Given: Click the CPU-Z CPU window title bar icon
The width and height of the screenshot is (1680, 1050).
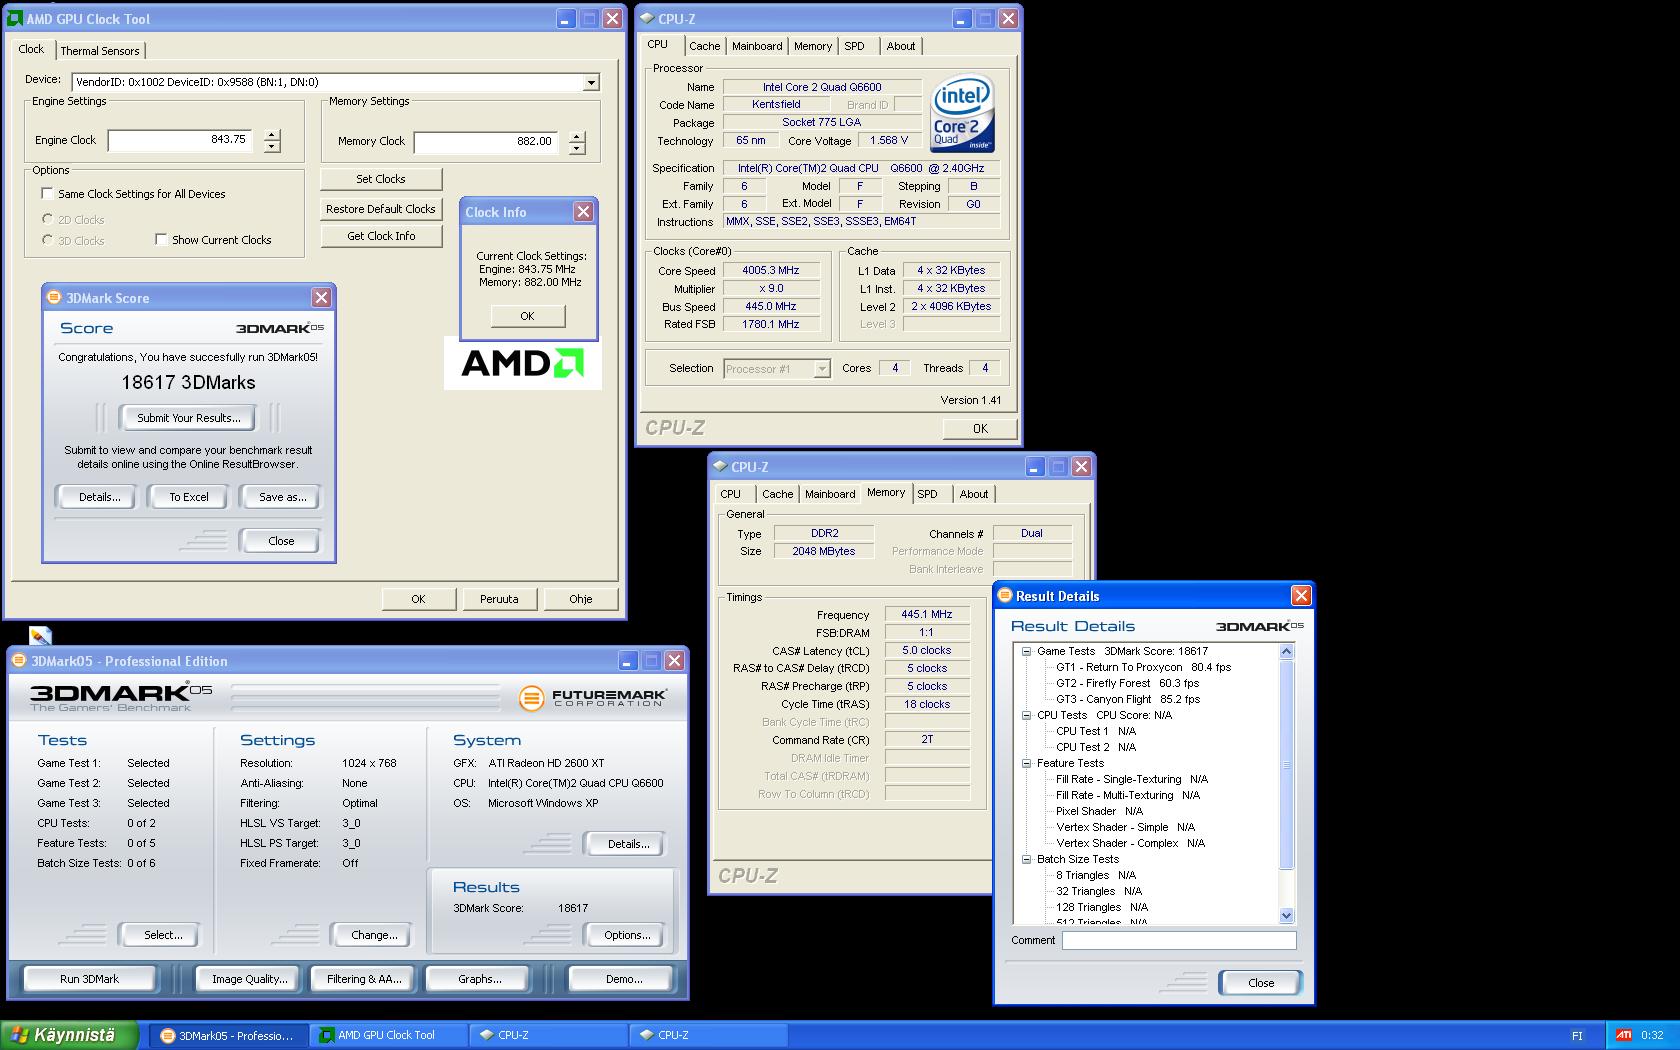Looking at the screenshot, I should point(647,19).
